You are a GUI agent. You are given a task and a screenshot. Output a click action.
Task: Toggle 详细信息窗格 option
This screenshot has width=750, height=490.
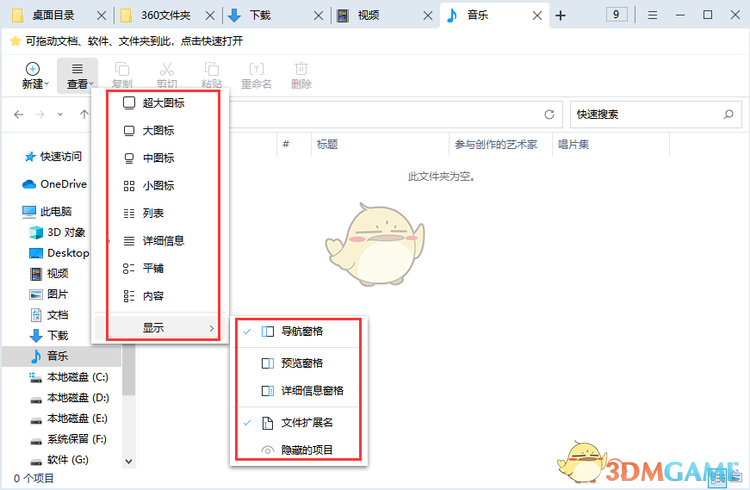(298, 391)
